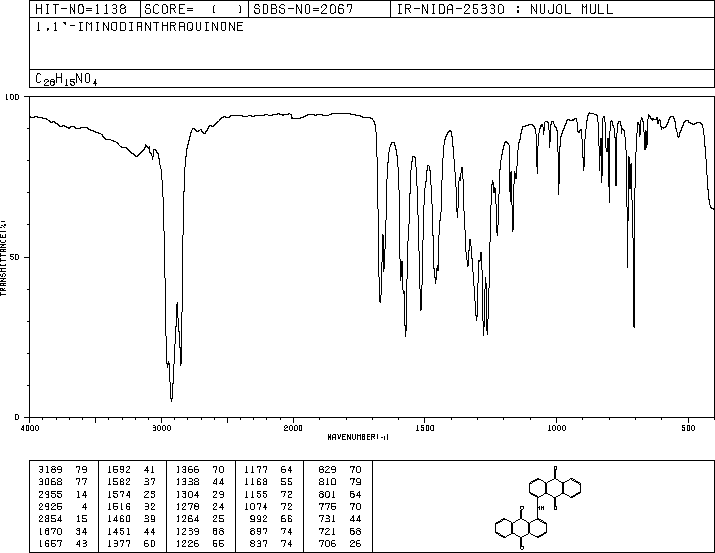The image size is (715, 553).
Task: Click peak table row 1451 44
Action: tap(131, 532)
